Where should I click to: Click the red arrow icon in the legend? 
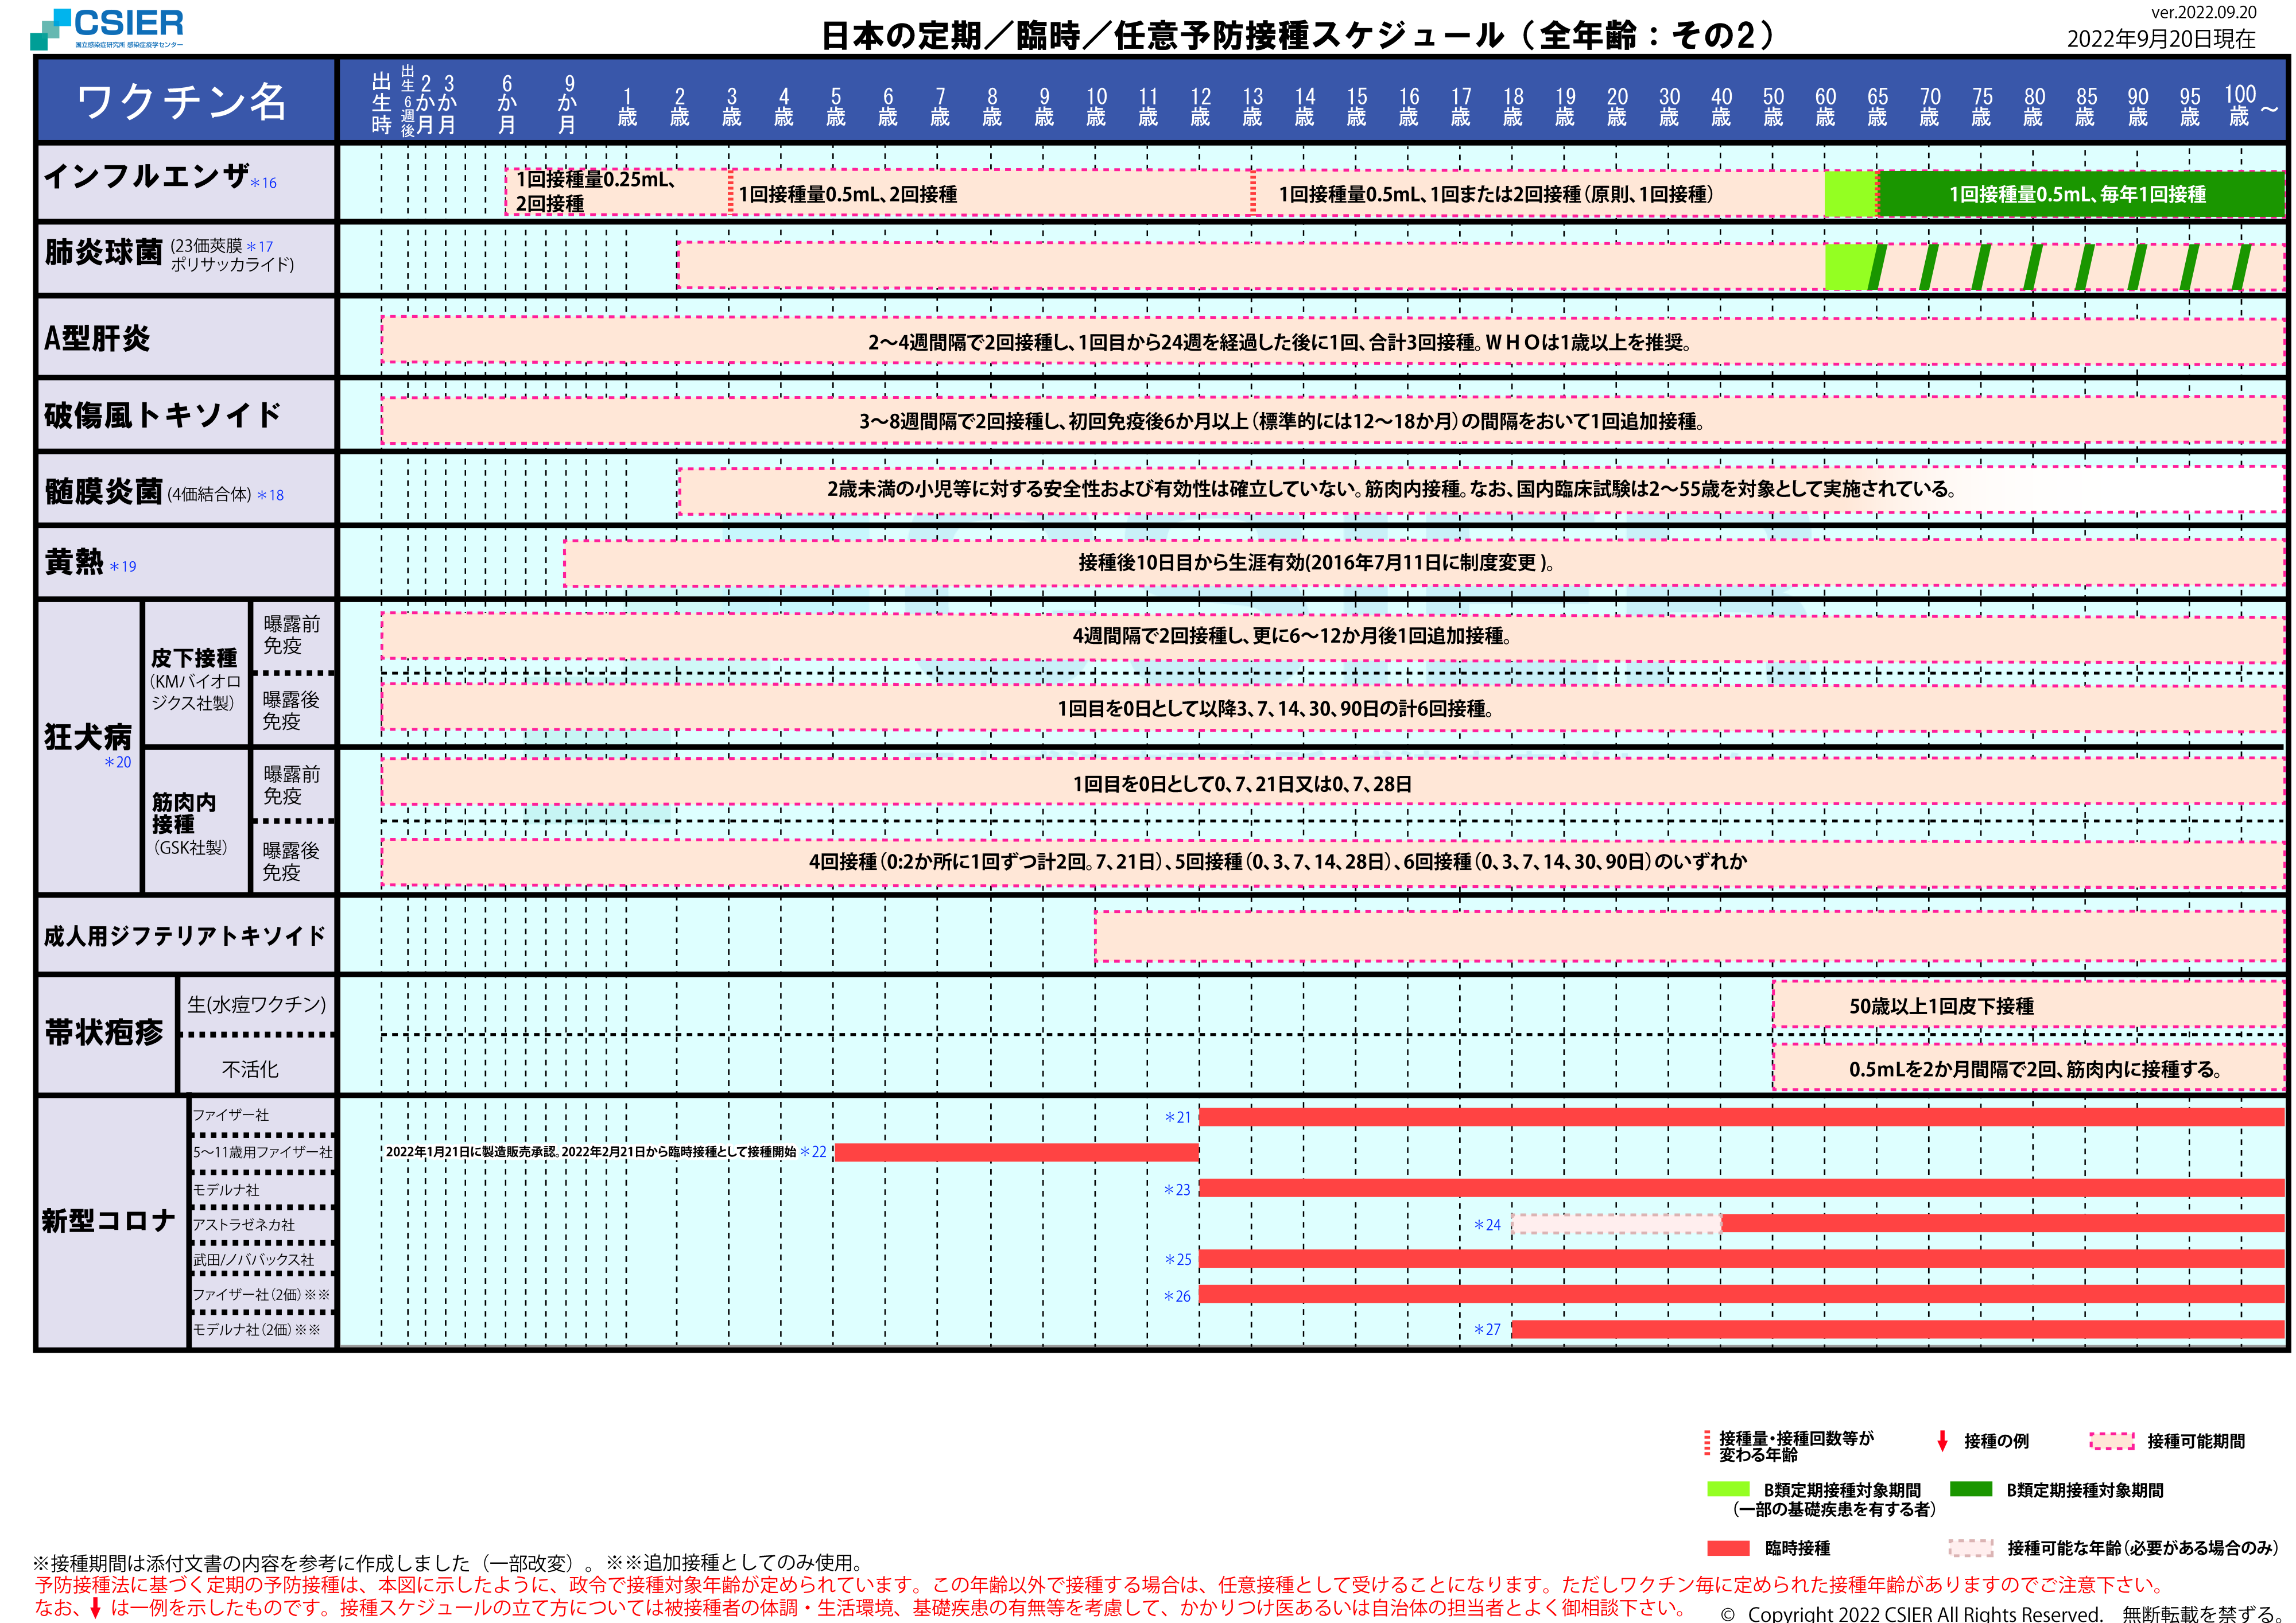(1942, 1441)
